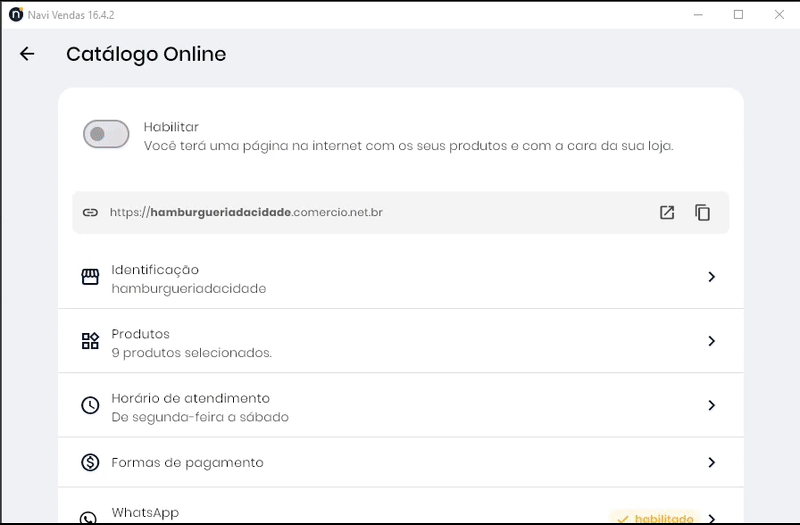This screenshot has height=525, width=800.
Task: Click the Horário de atendimento clock icon
Action: (90, 405)
